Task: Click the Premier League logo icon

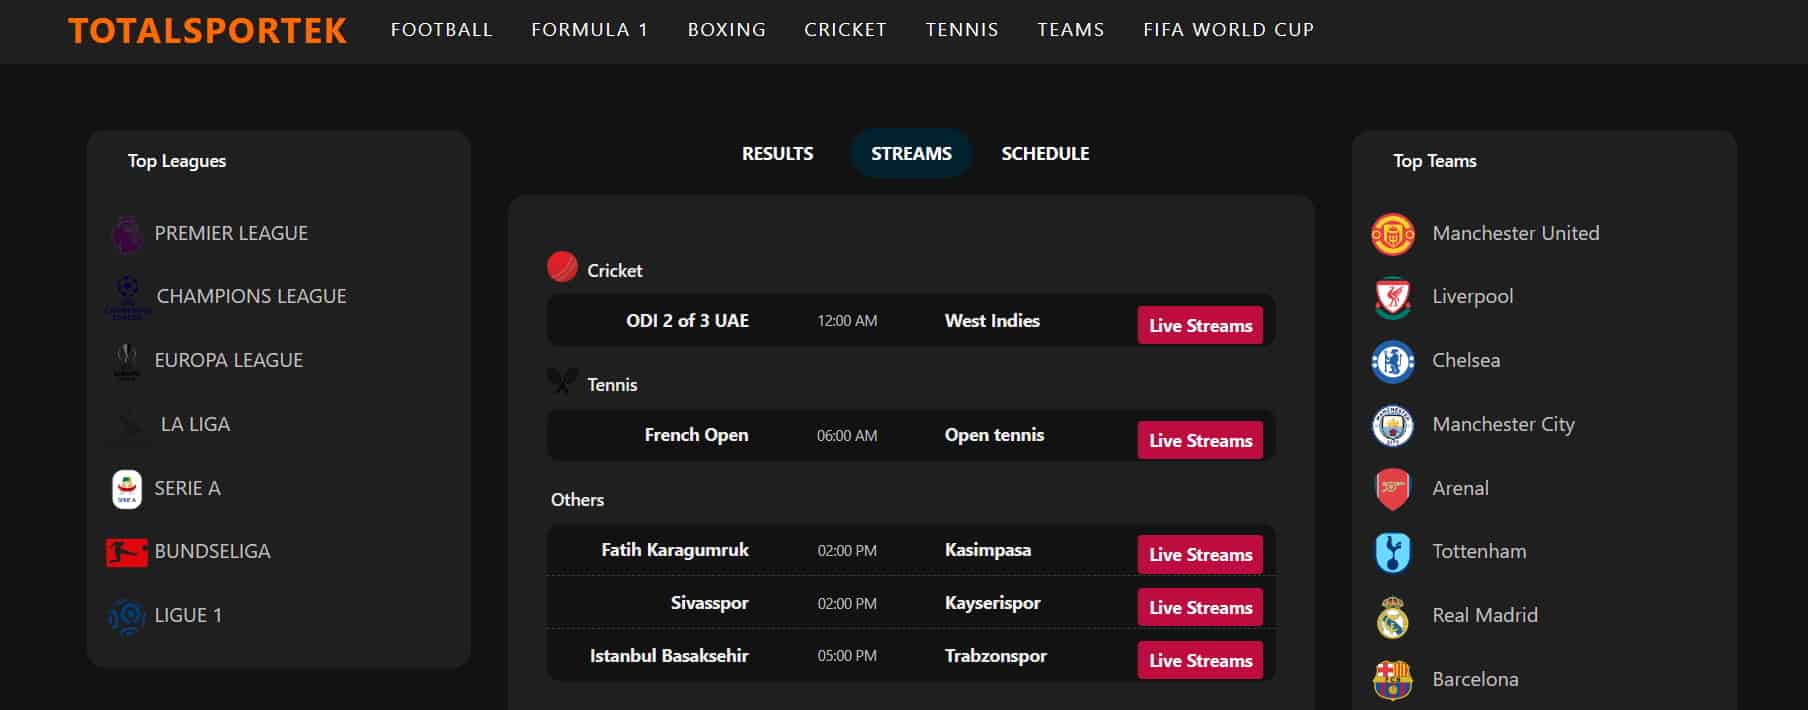Action: (127, 234)
